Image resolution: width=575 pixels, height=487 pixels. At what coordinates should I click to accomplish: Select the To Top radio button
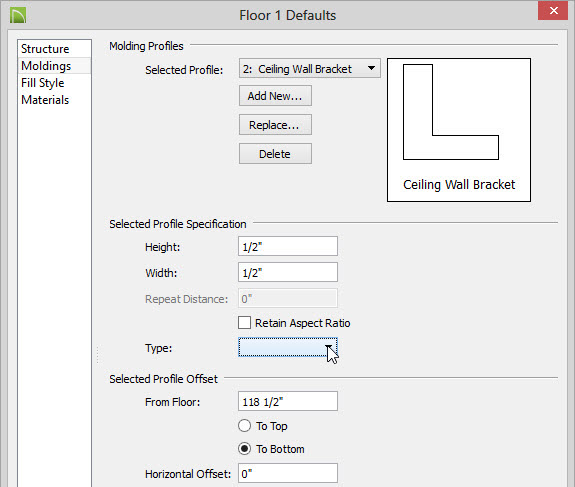pos(244,426)
